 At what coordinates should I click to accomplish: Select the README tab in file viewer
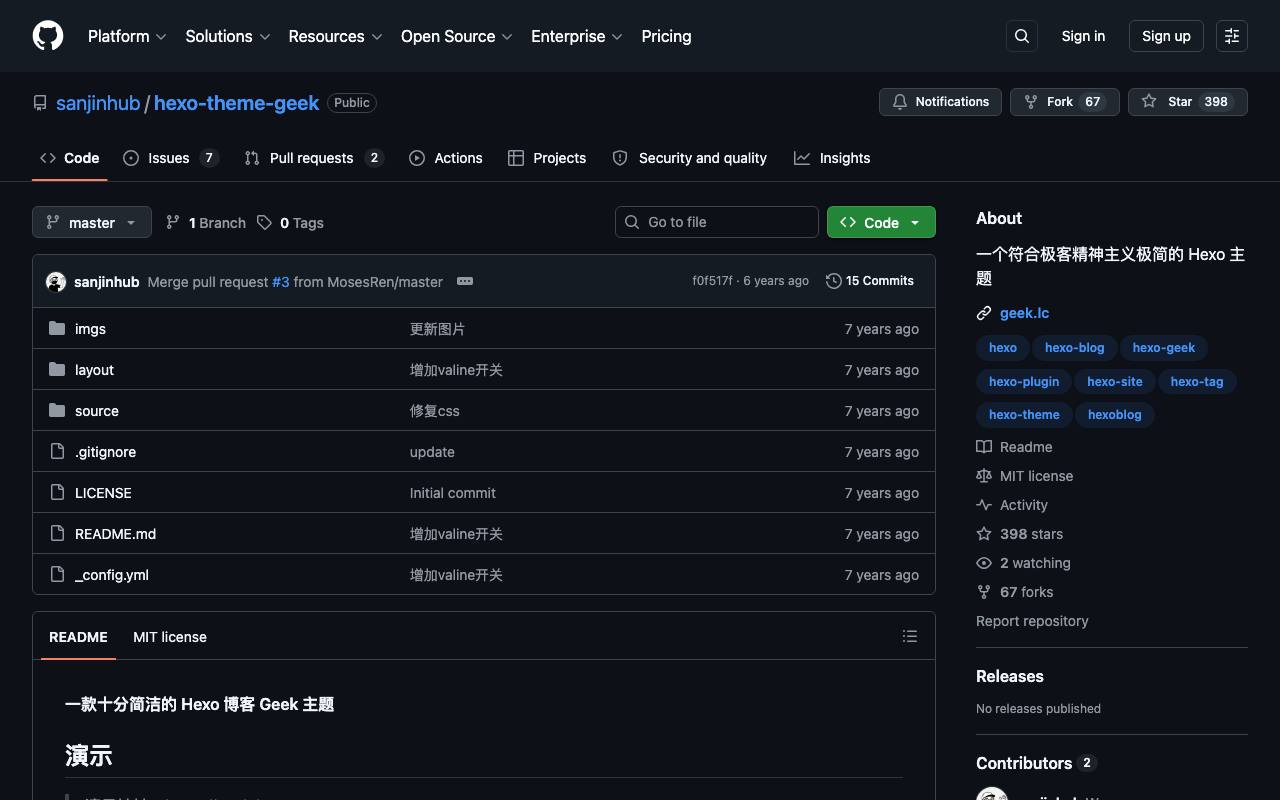78,637
